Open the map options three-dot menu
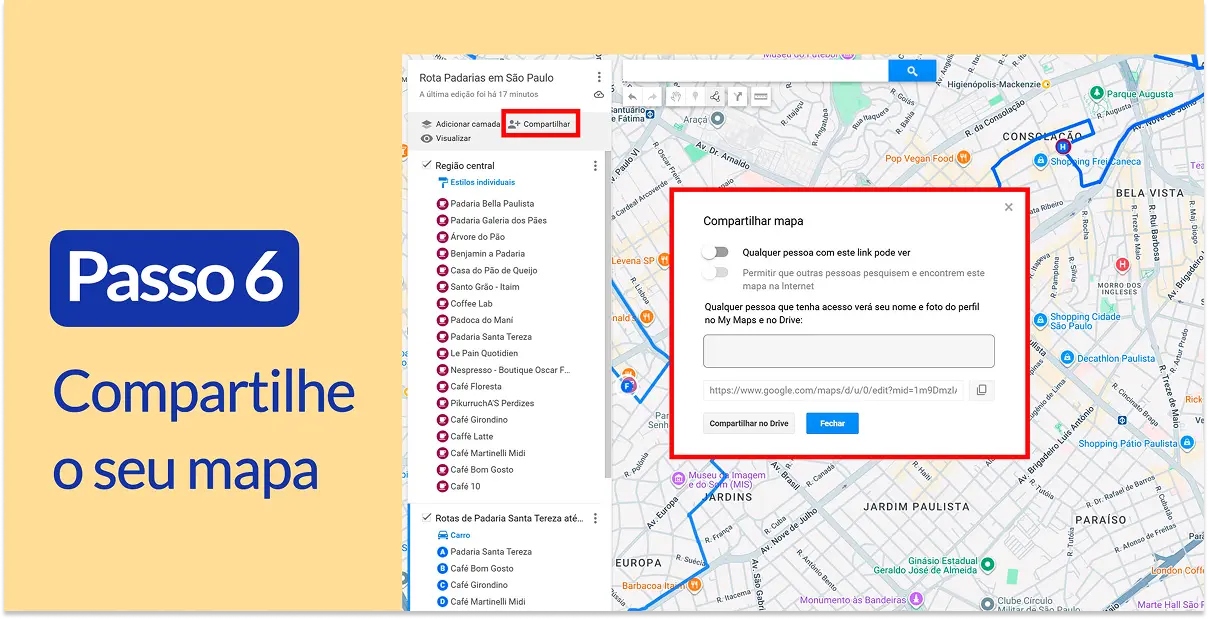Image resolution: width=1208 pixels, height=619 pixels. [598, 77]
